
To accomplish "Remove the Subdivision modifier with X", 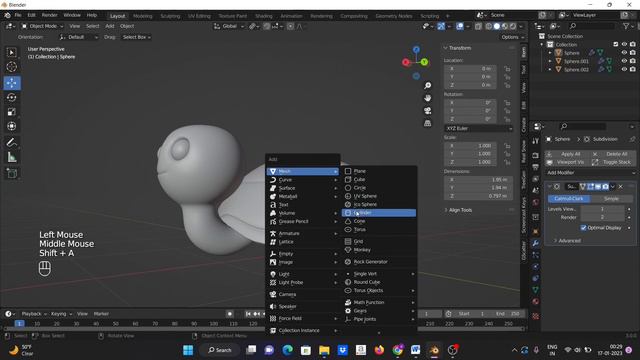I will (620, 187).
